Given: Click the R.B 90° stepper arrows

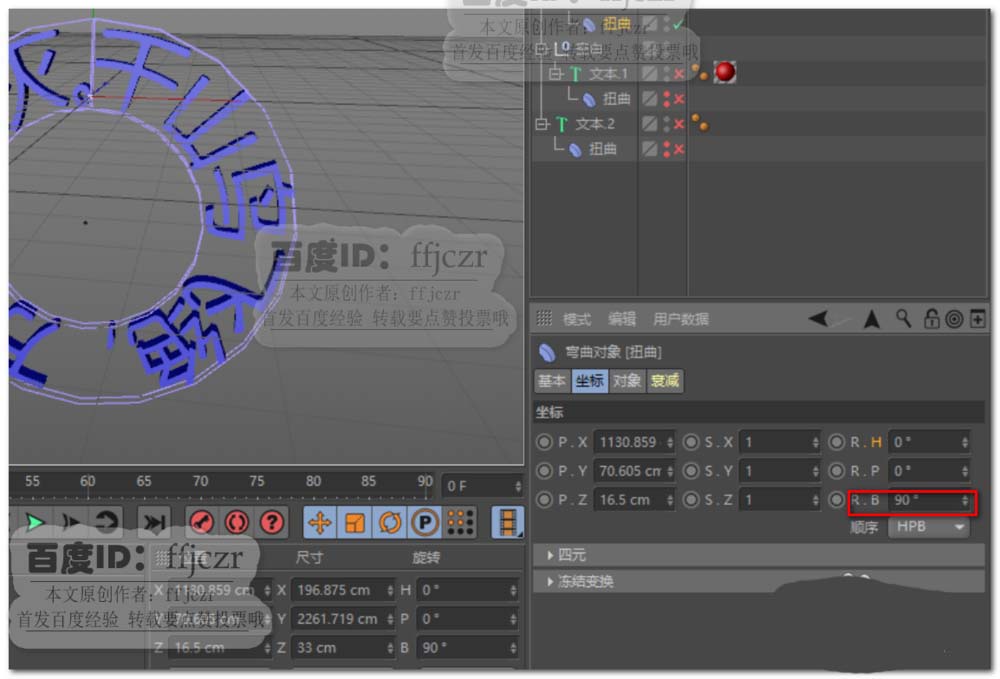Looking at the screenshot, I should pyautogui.click(x=964, y=500).
